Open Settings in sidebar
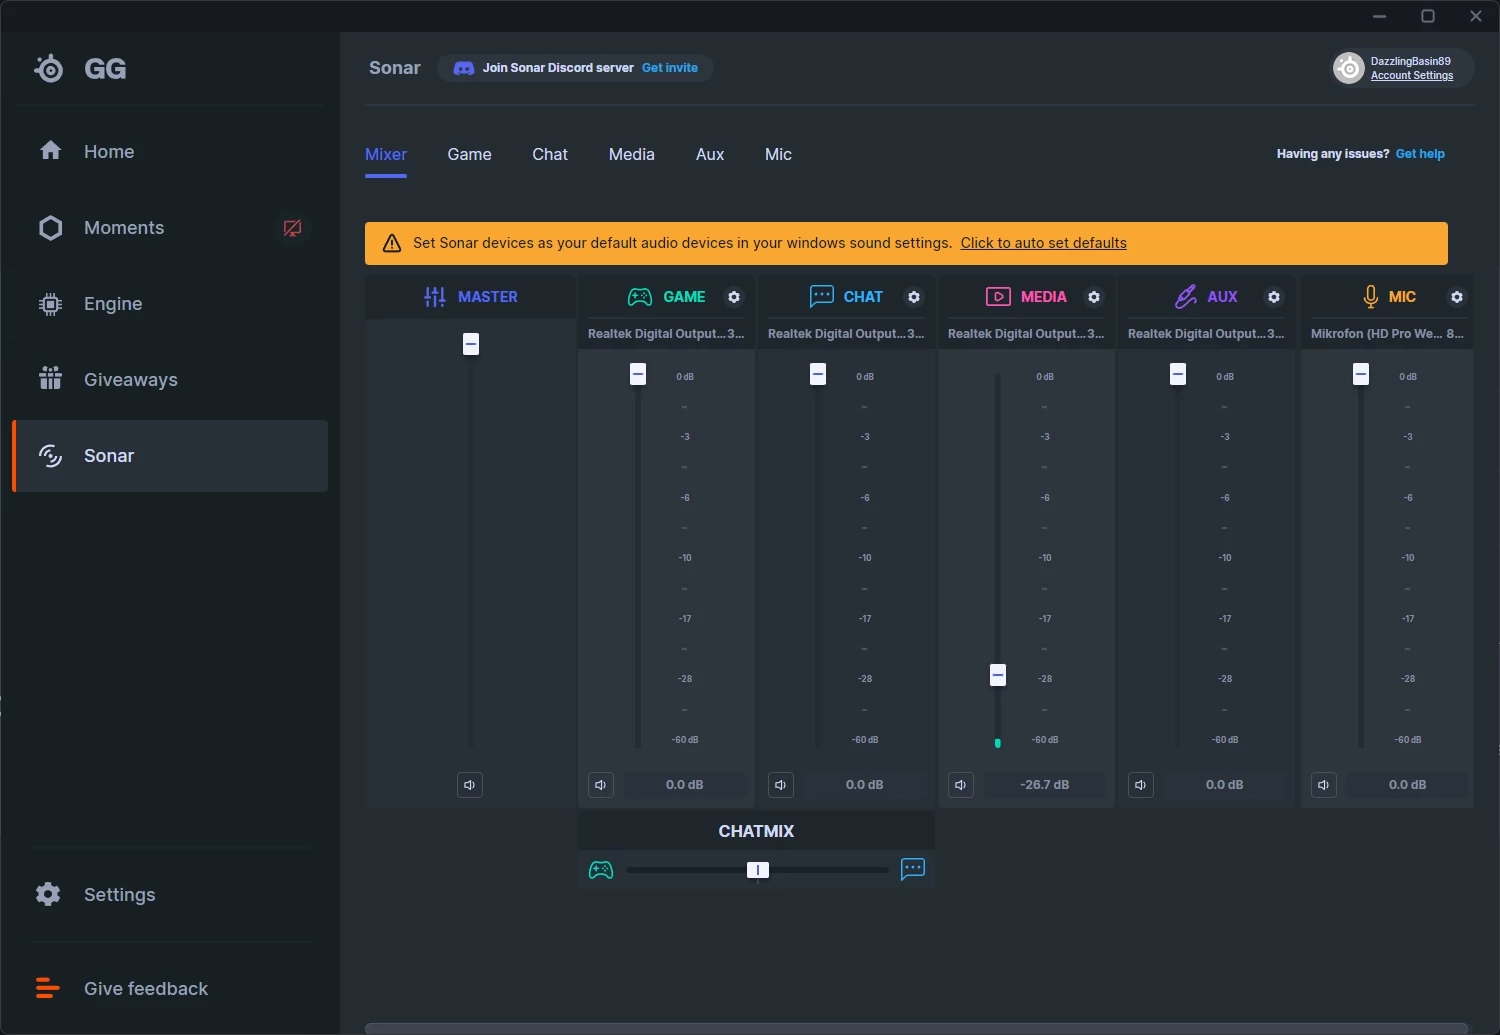The height and width of the screenshot is (1035, 1500). coord(170,895)
